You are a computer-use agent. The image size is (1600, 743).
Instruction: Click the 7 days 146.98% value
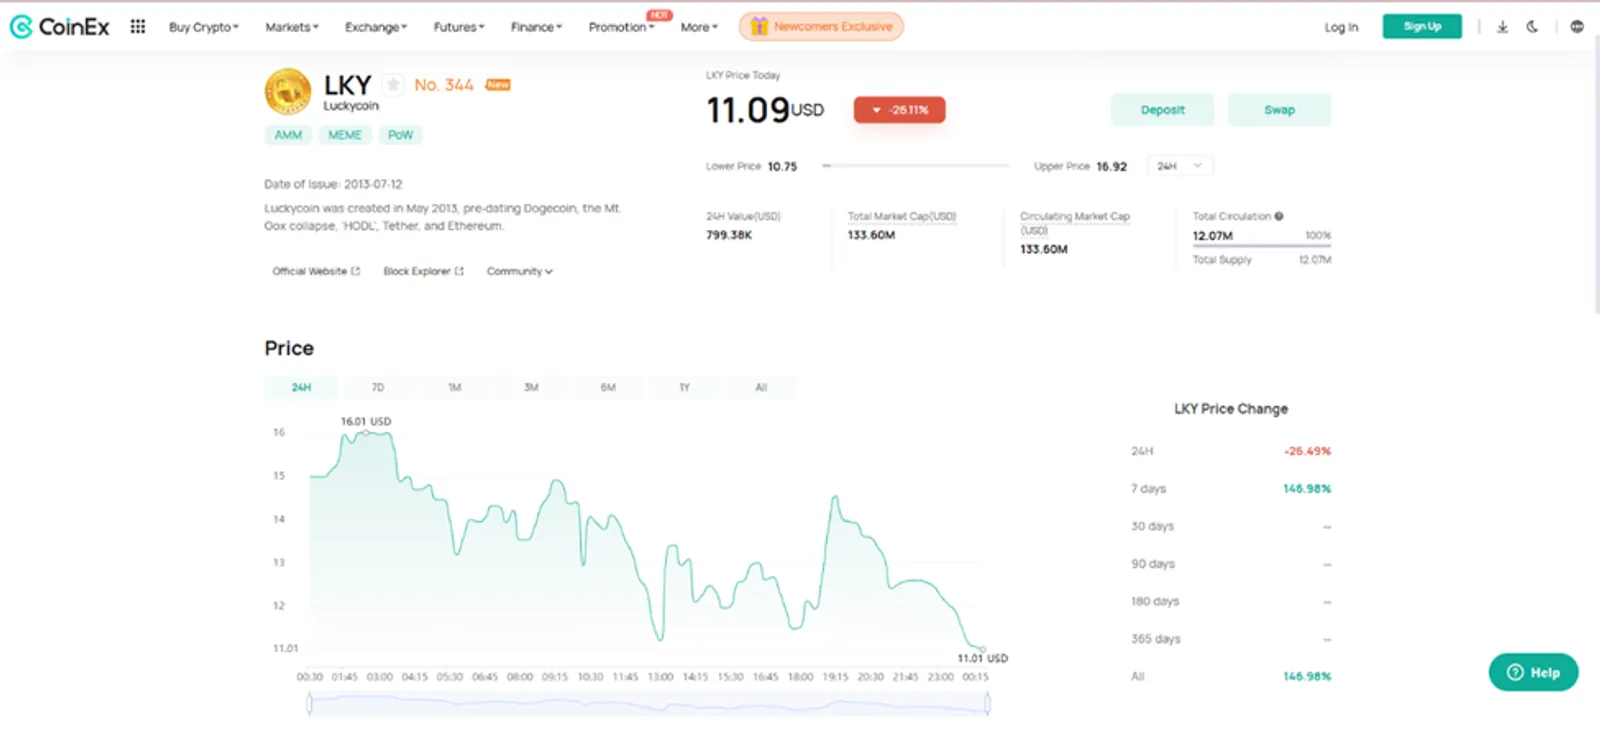click(1307, 489)
